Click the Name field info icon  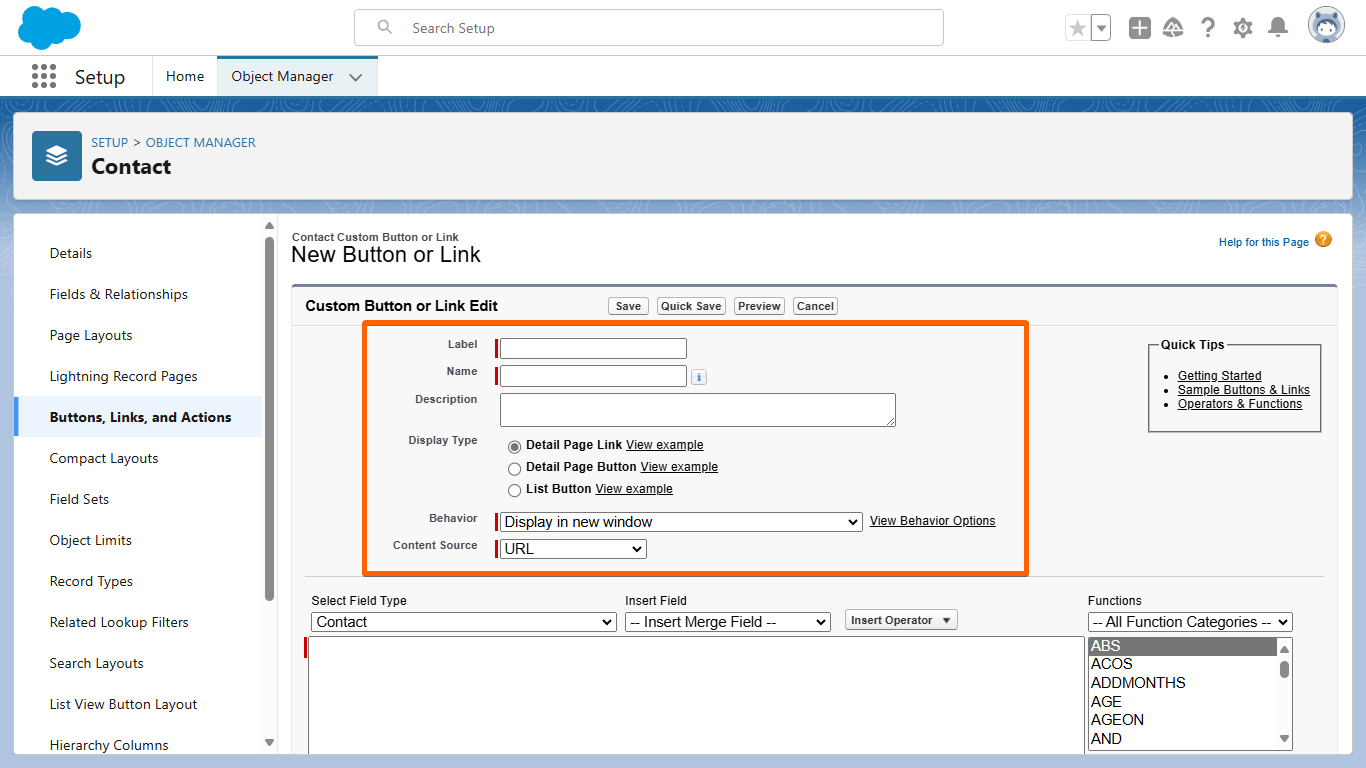[699, 377]
